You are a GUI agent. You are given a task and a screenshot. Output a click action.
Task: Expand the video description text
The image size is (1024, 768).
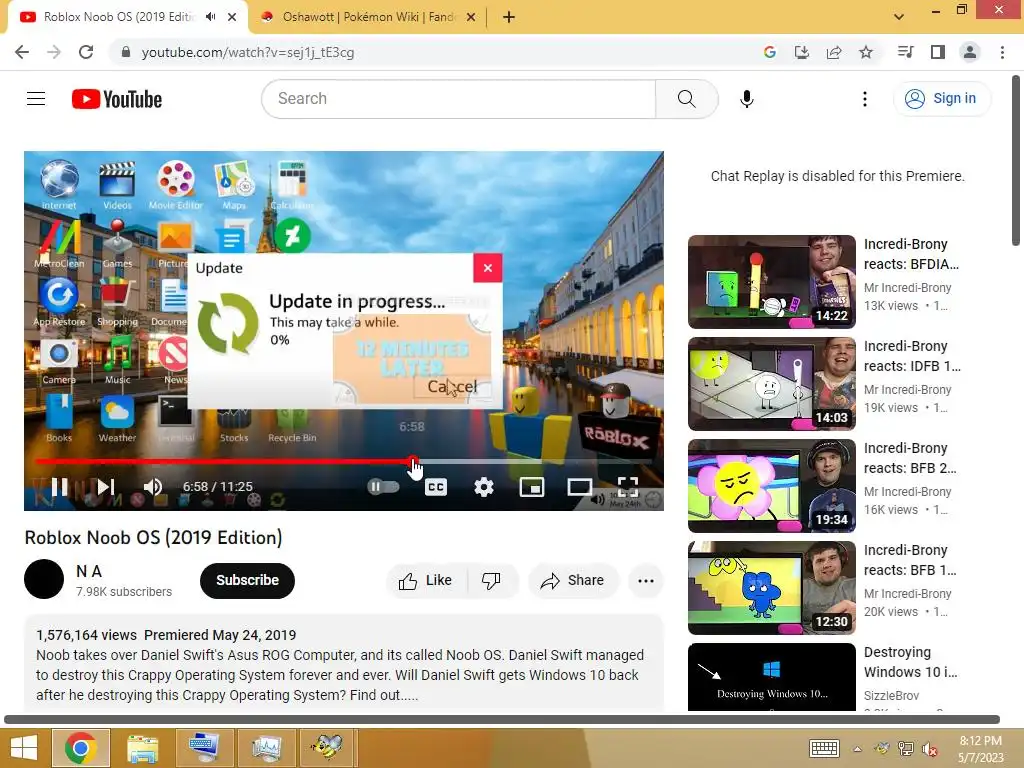pos(344,665)
